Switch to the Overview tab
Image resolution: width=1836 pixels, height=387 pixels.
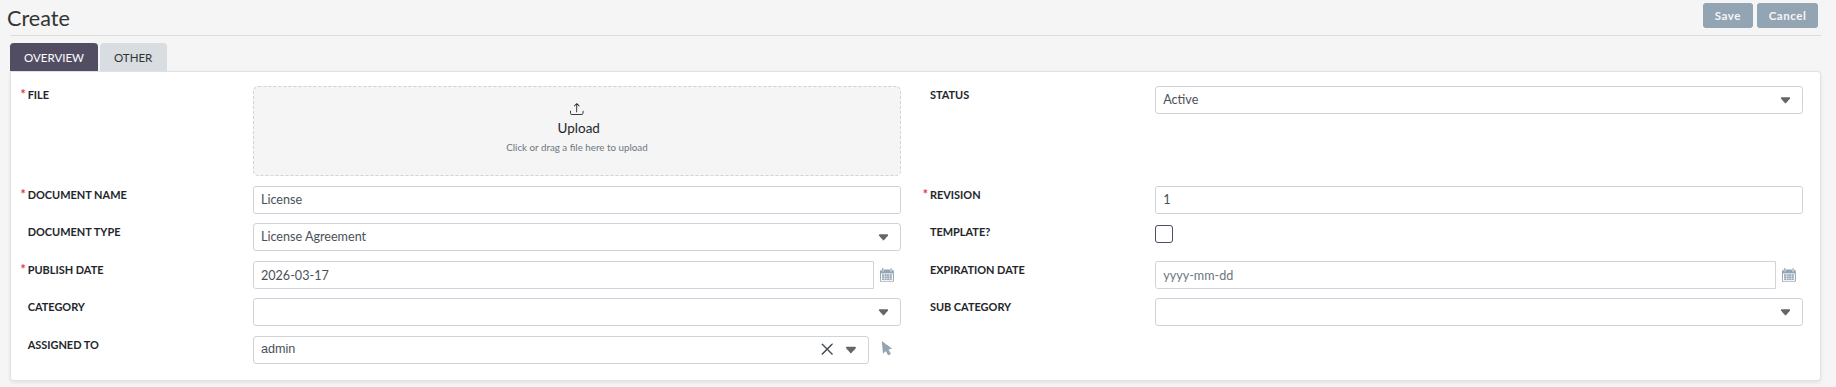coord(54,57)
